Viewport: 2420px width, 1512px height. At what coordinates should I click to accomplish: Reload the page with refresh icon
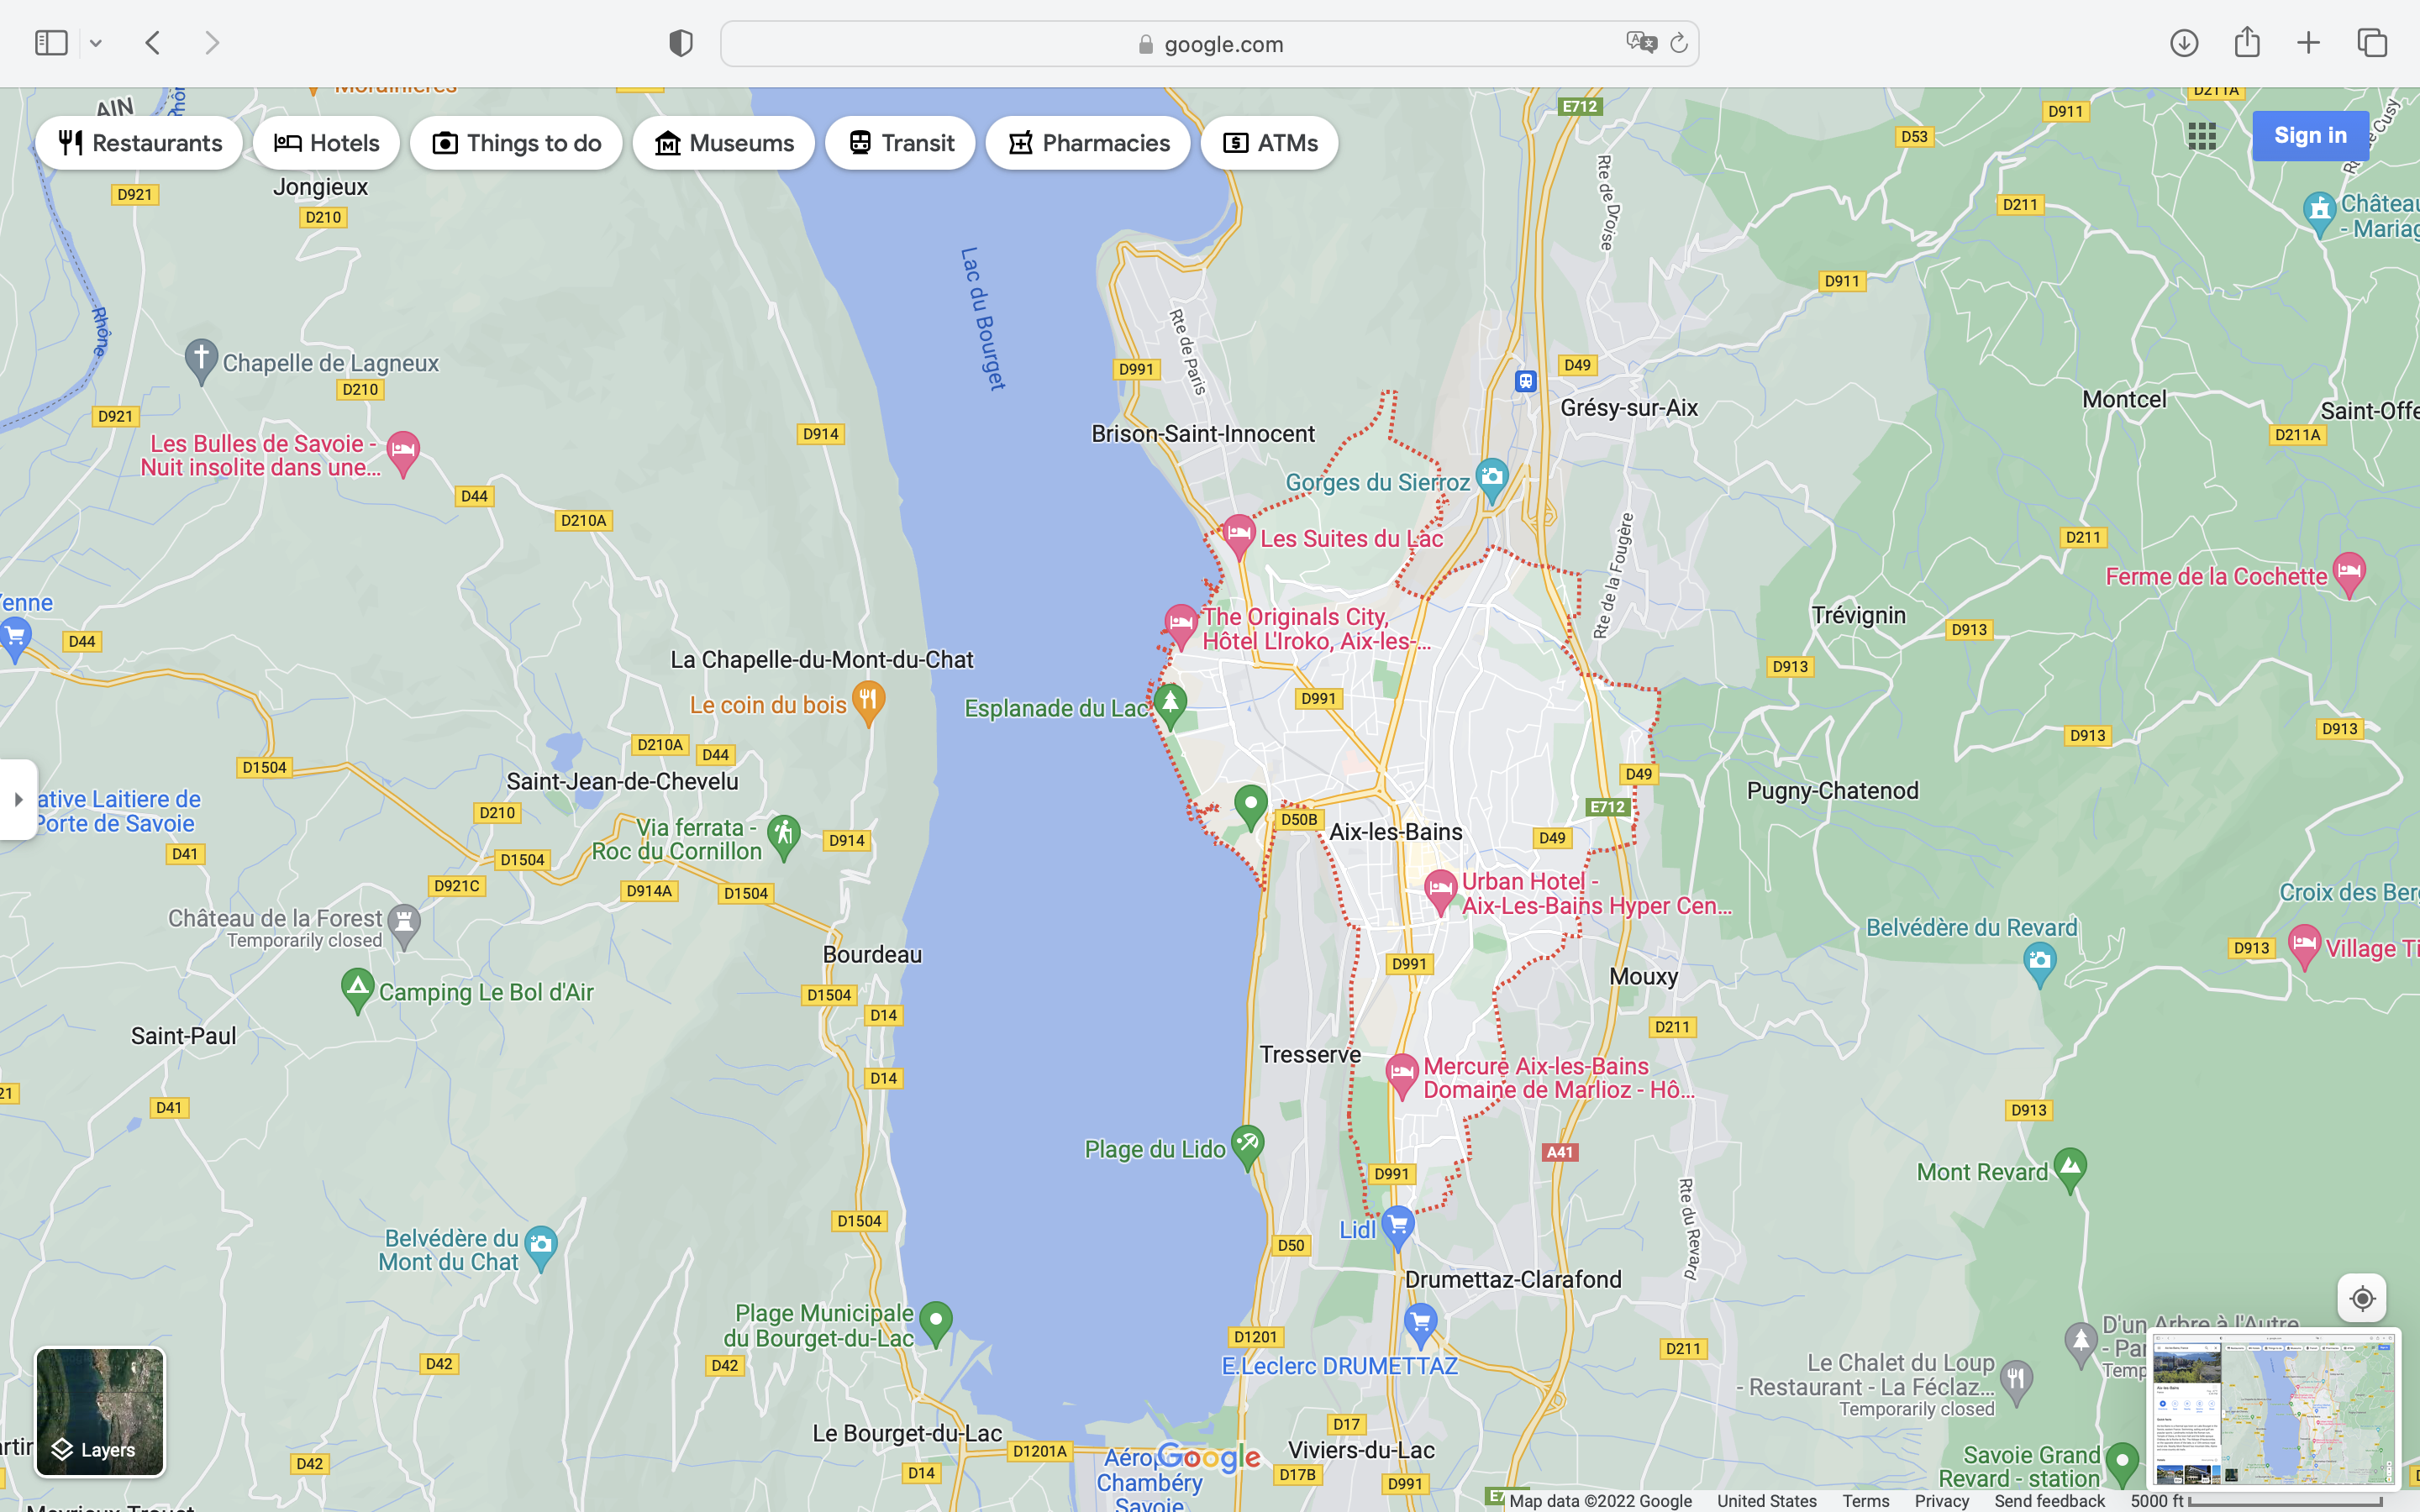(1679, 43)
